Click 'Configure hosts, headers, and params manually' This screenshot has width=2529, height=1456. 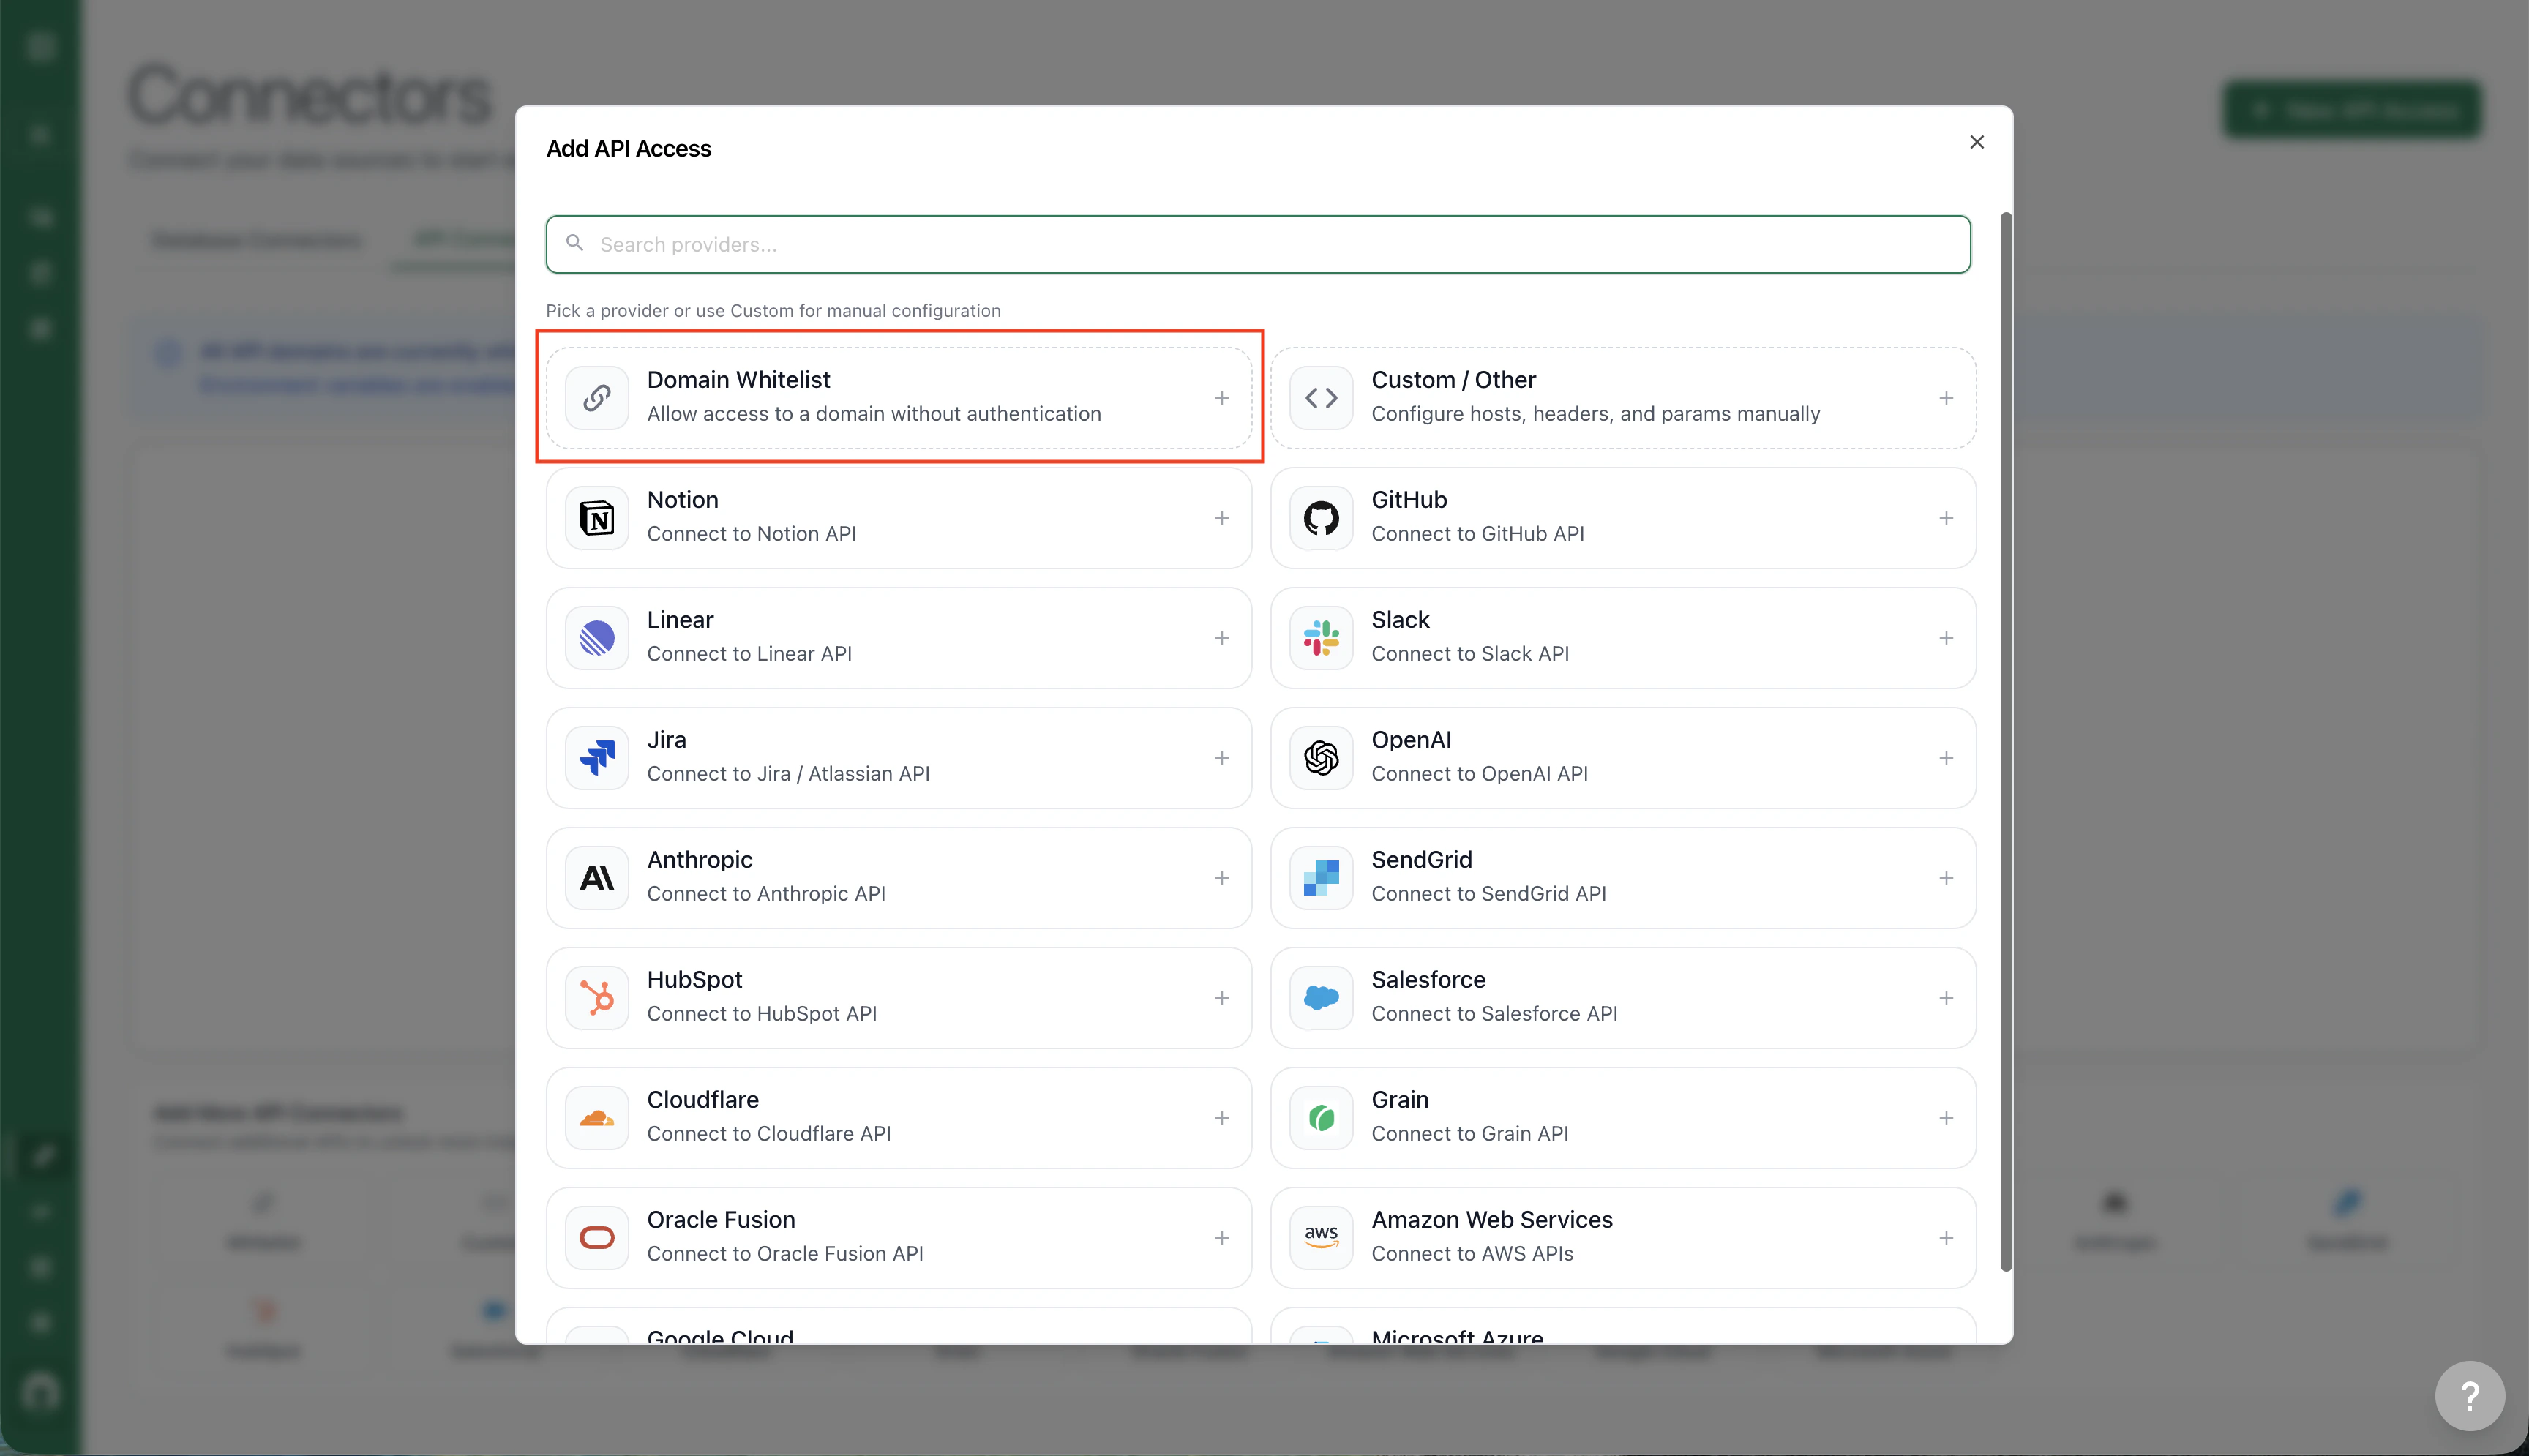pos(1595,414)
